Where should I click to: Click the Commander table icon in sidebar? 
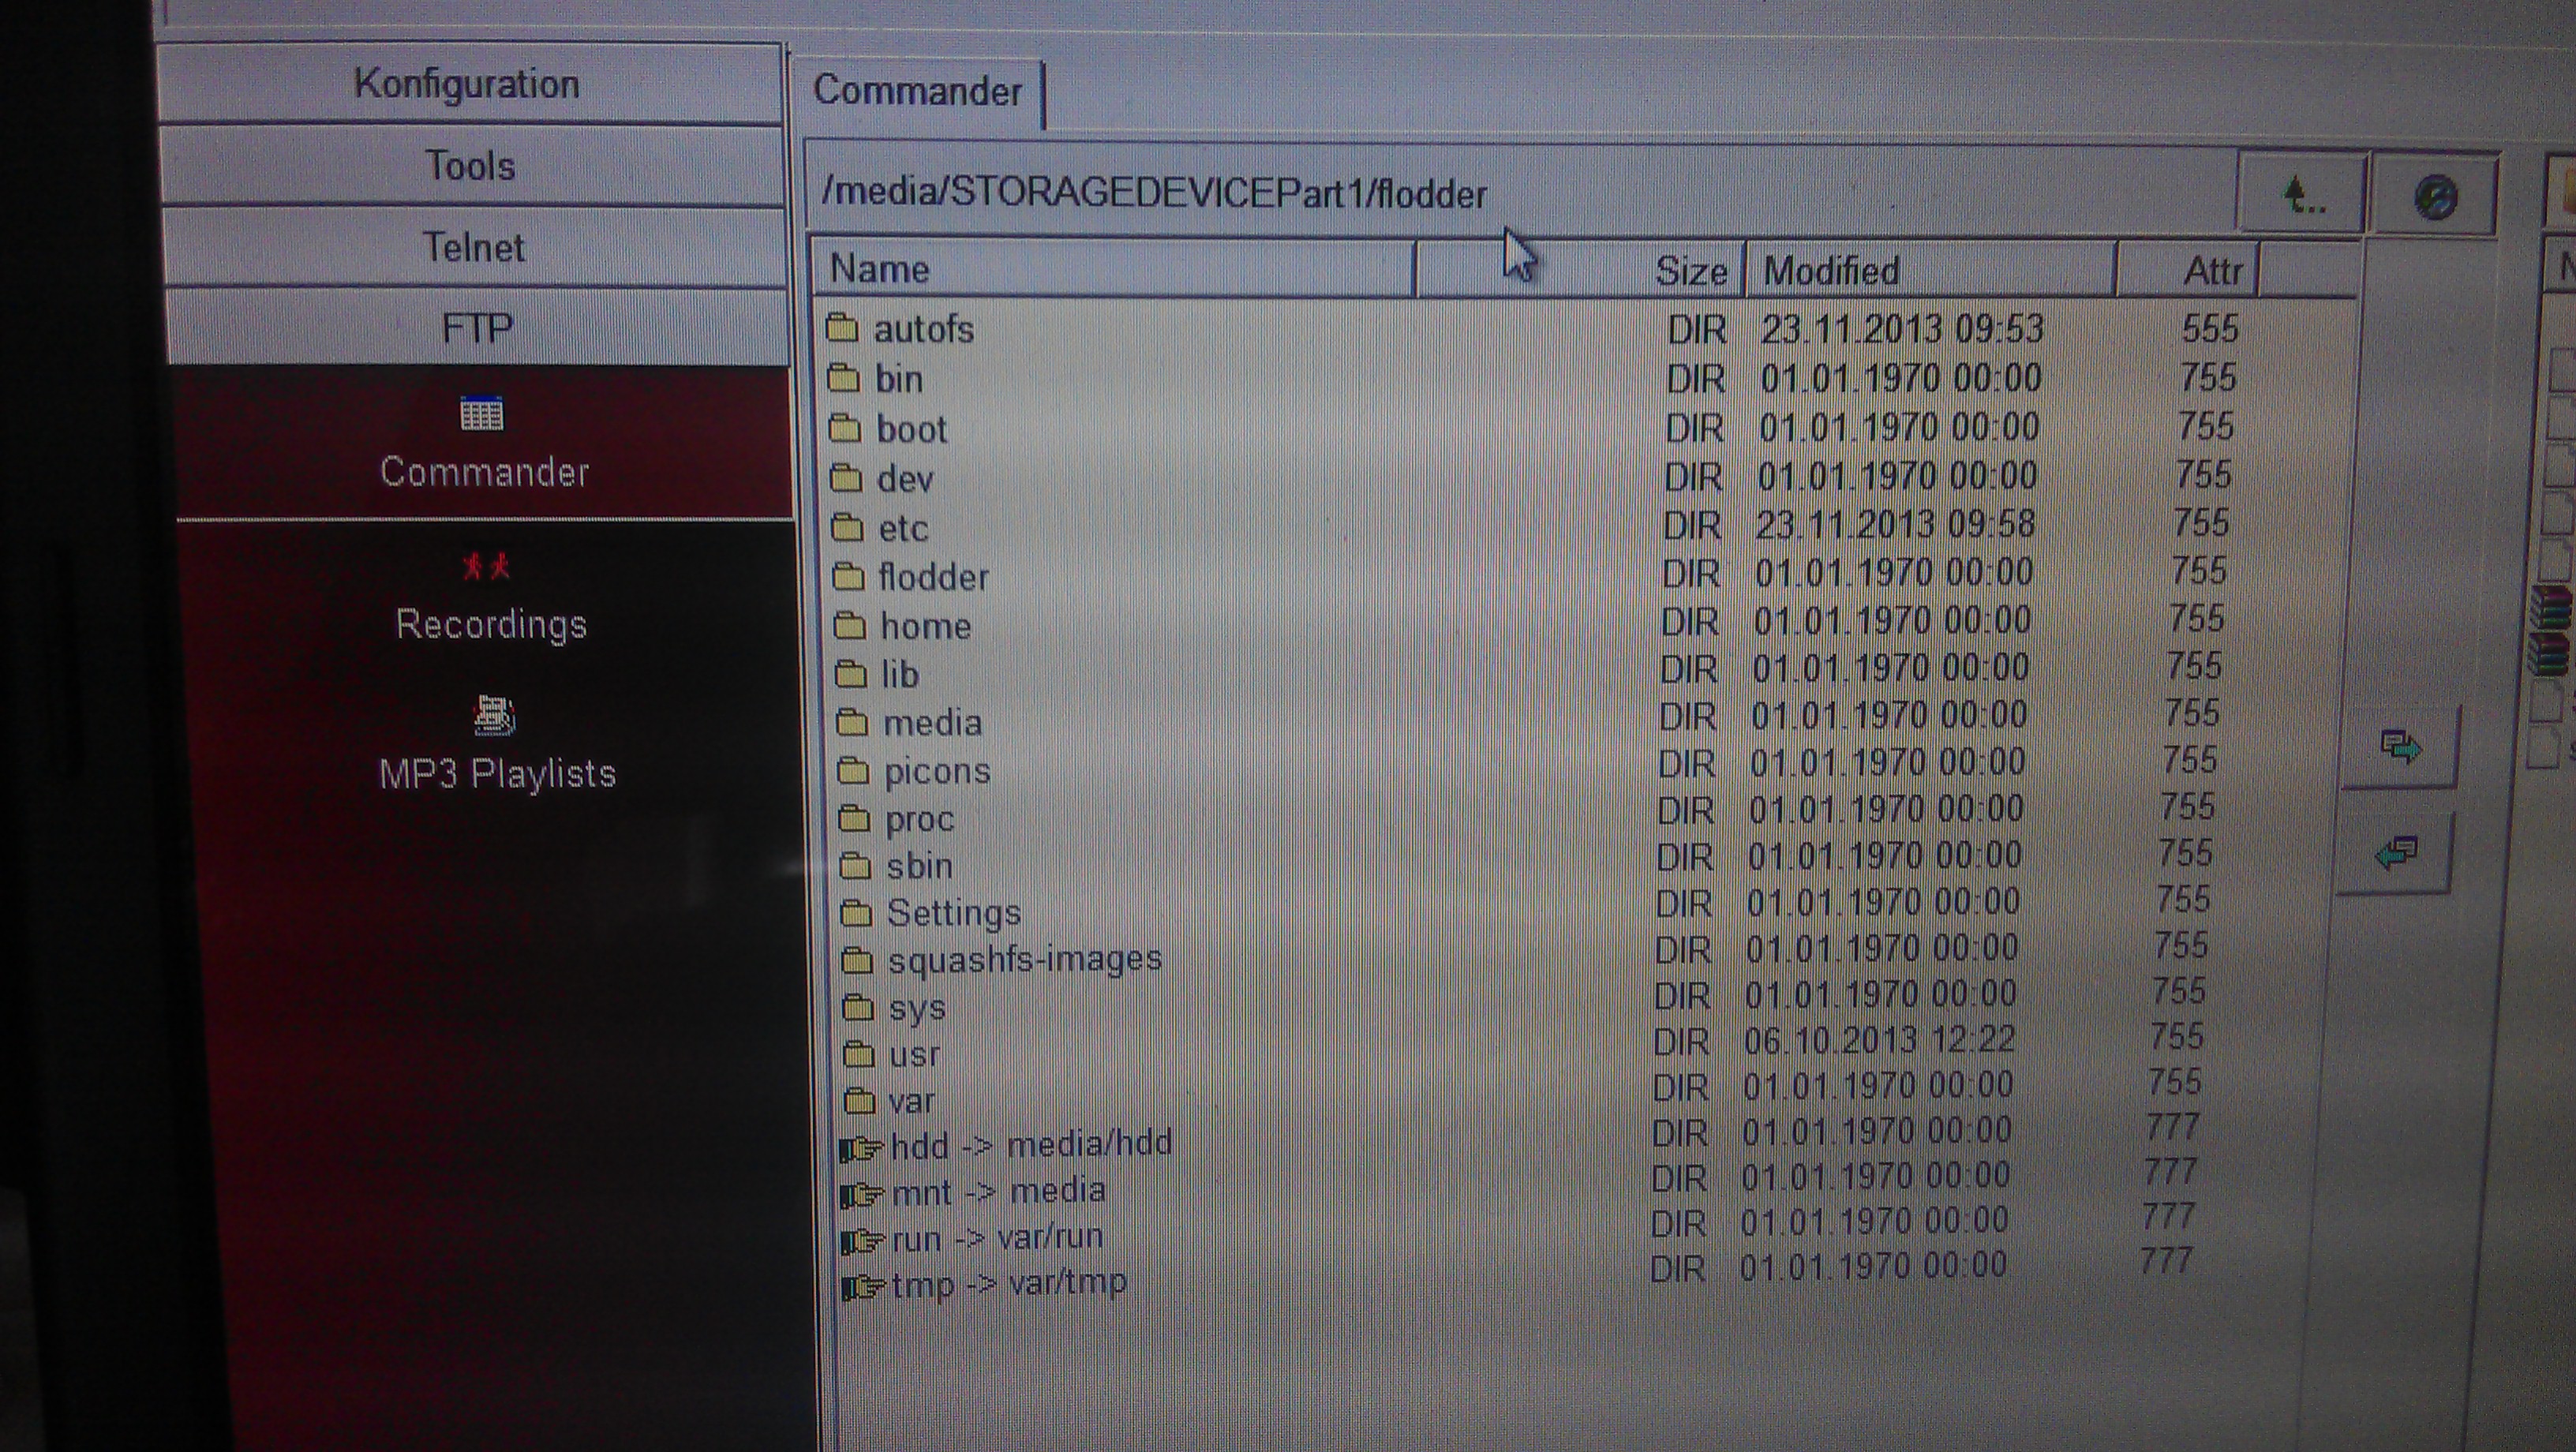click(x=481, y=413)
